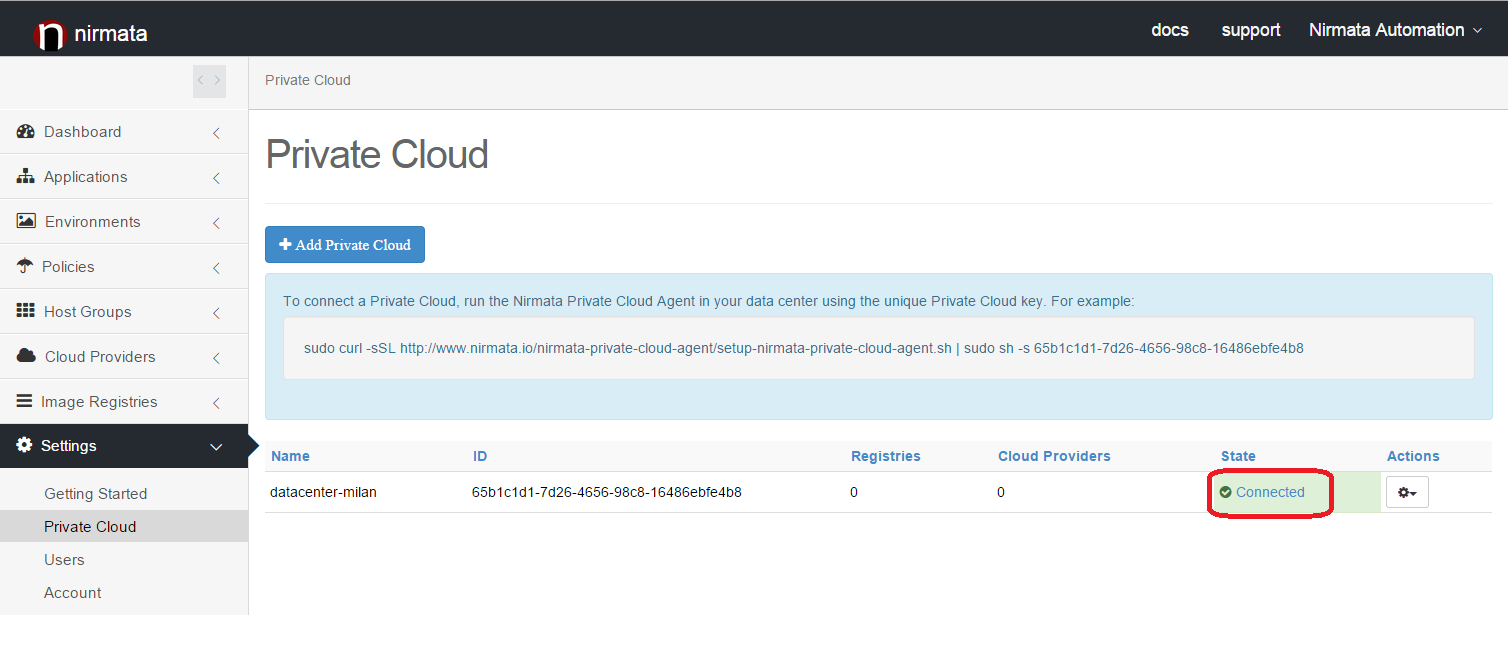Select Account under Settings

(x=73, y=593)
